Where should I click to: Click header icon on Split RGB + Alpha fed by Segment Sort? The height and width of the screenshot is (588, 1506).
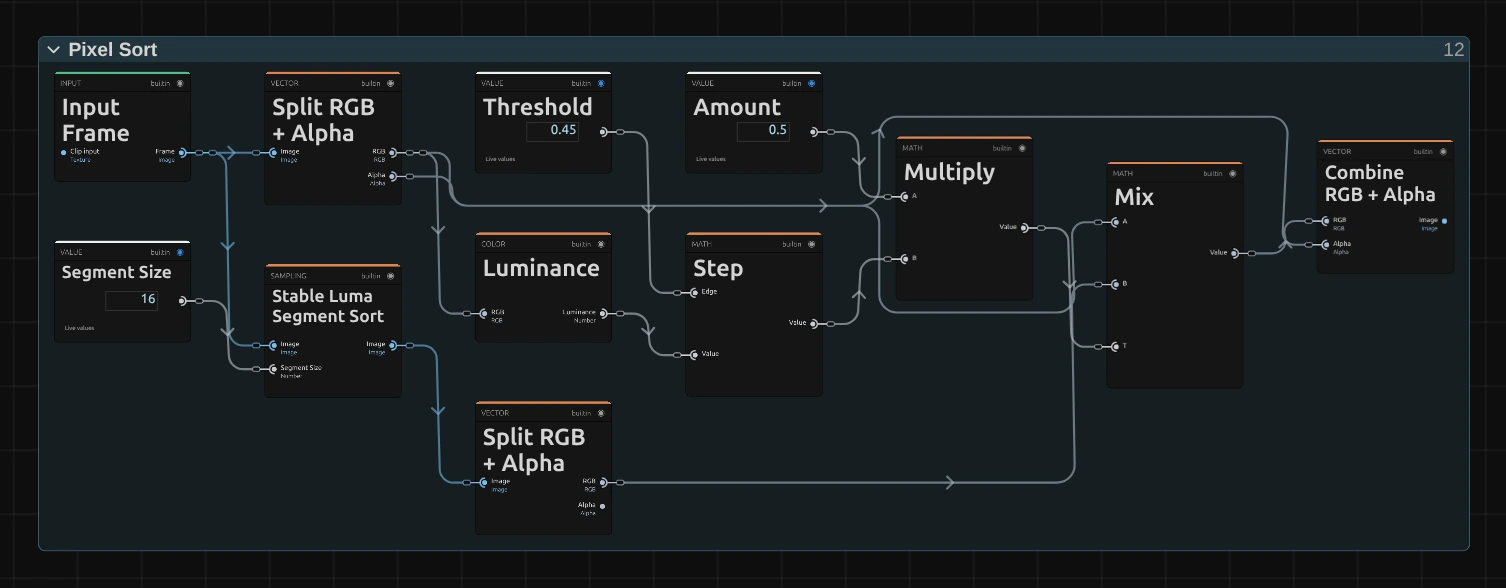[601, 413]
